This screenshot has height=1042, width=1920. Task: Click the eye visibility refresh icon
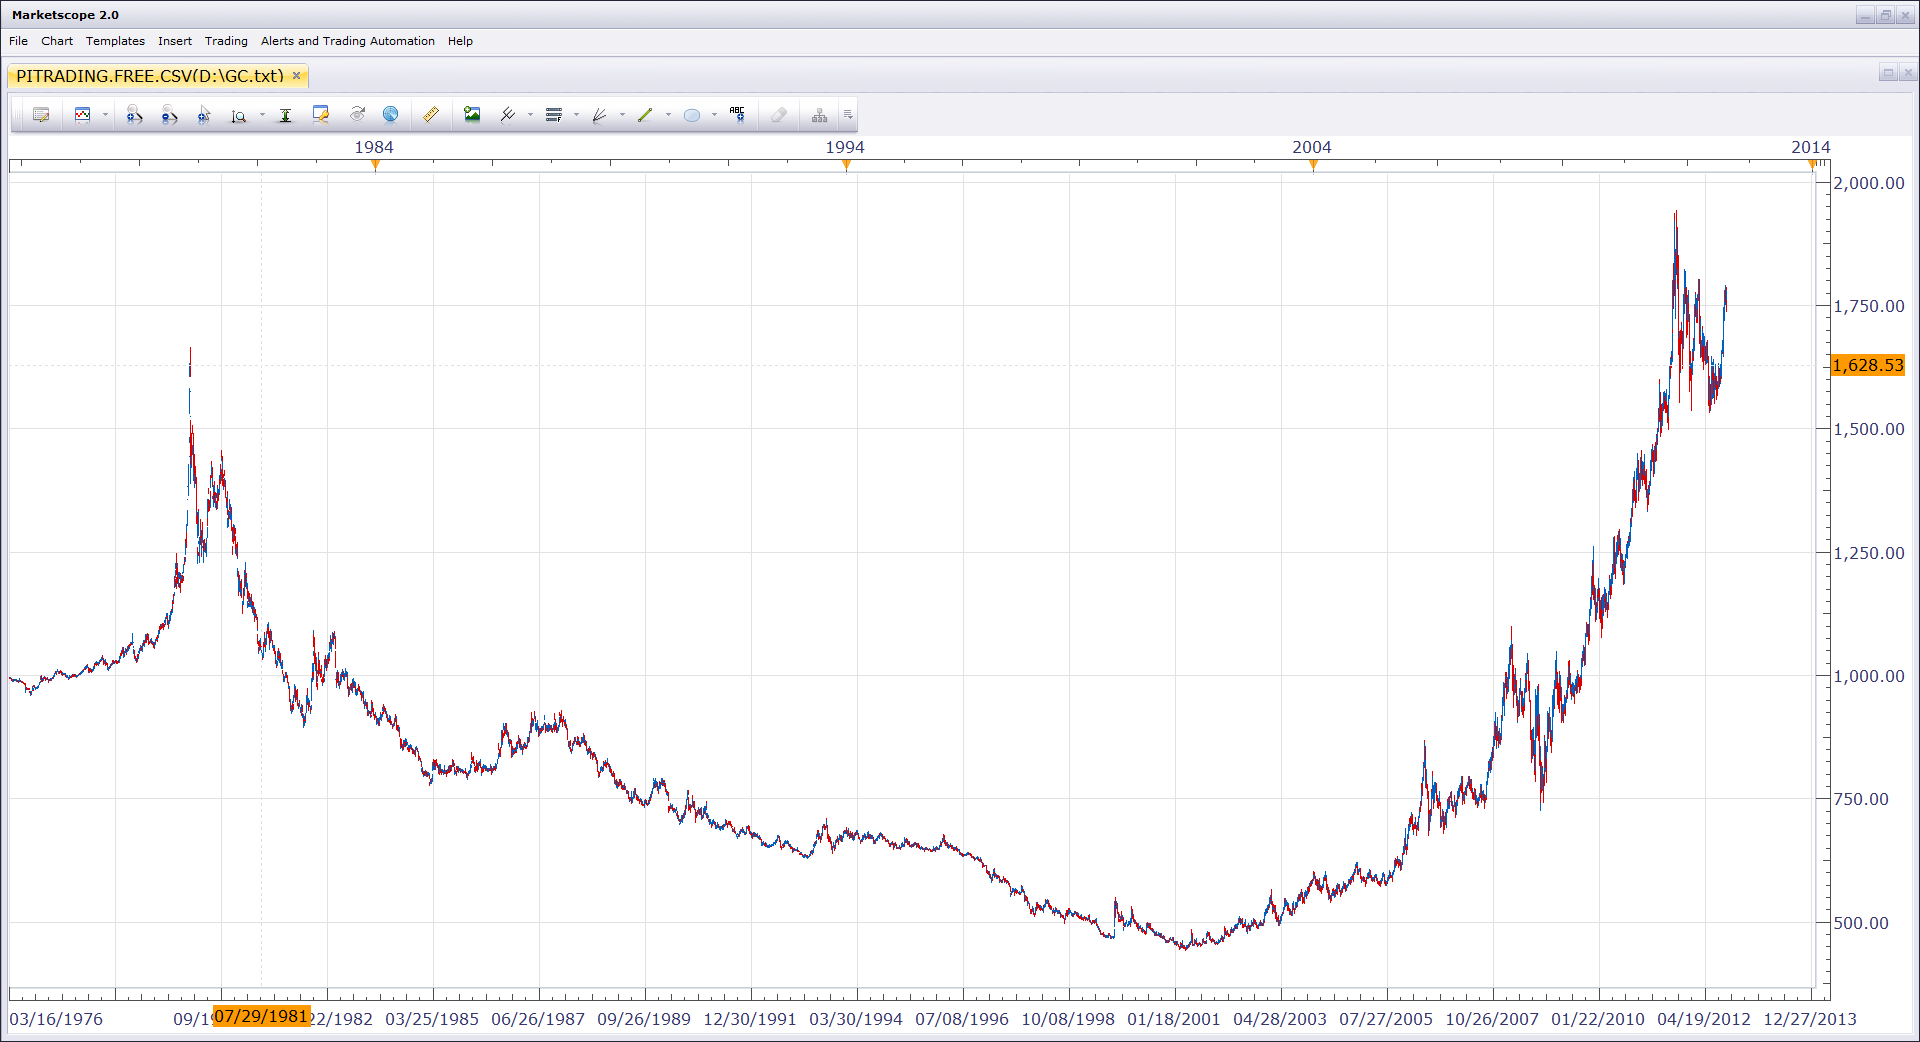(357, 114)
